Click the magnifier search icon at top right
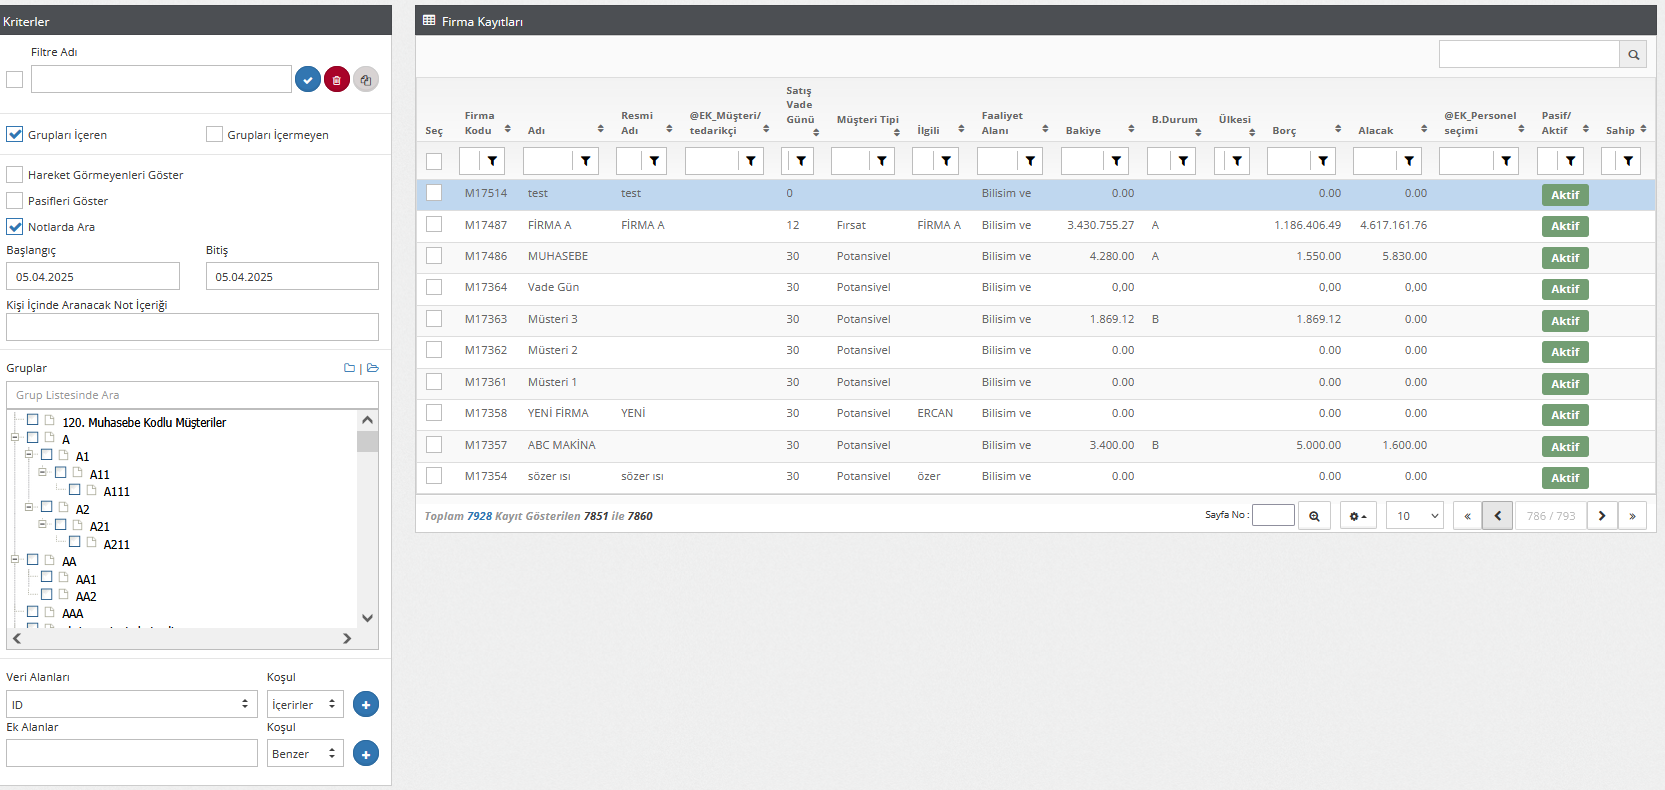1665x790 pixels. (1633, 55)
